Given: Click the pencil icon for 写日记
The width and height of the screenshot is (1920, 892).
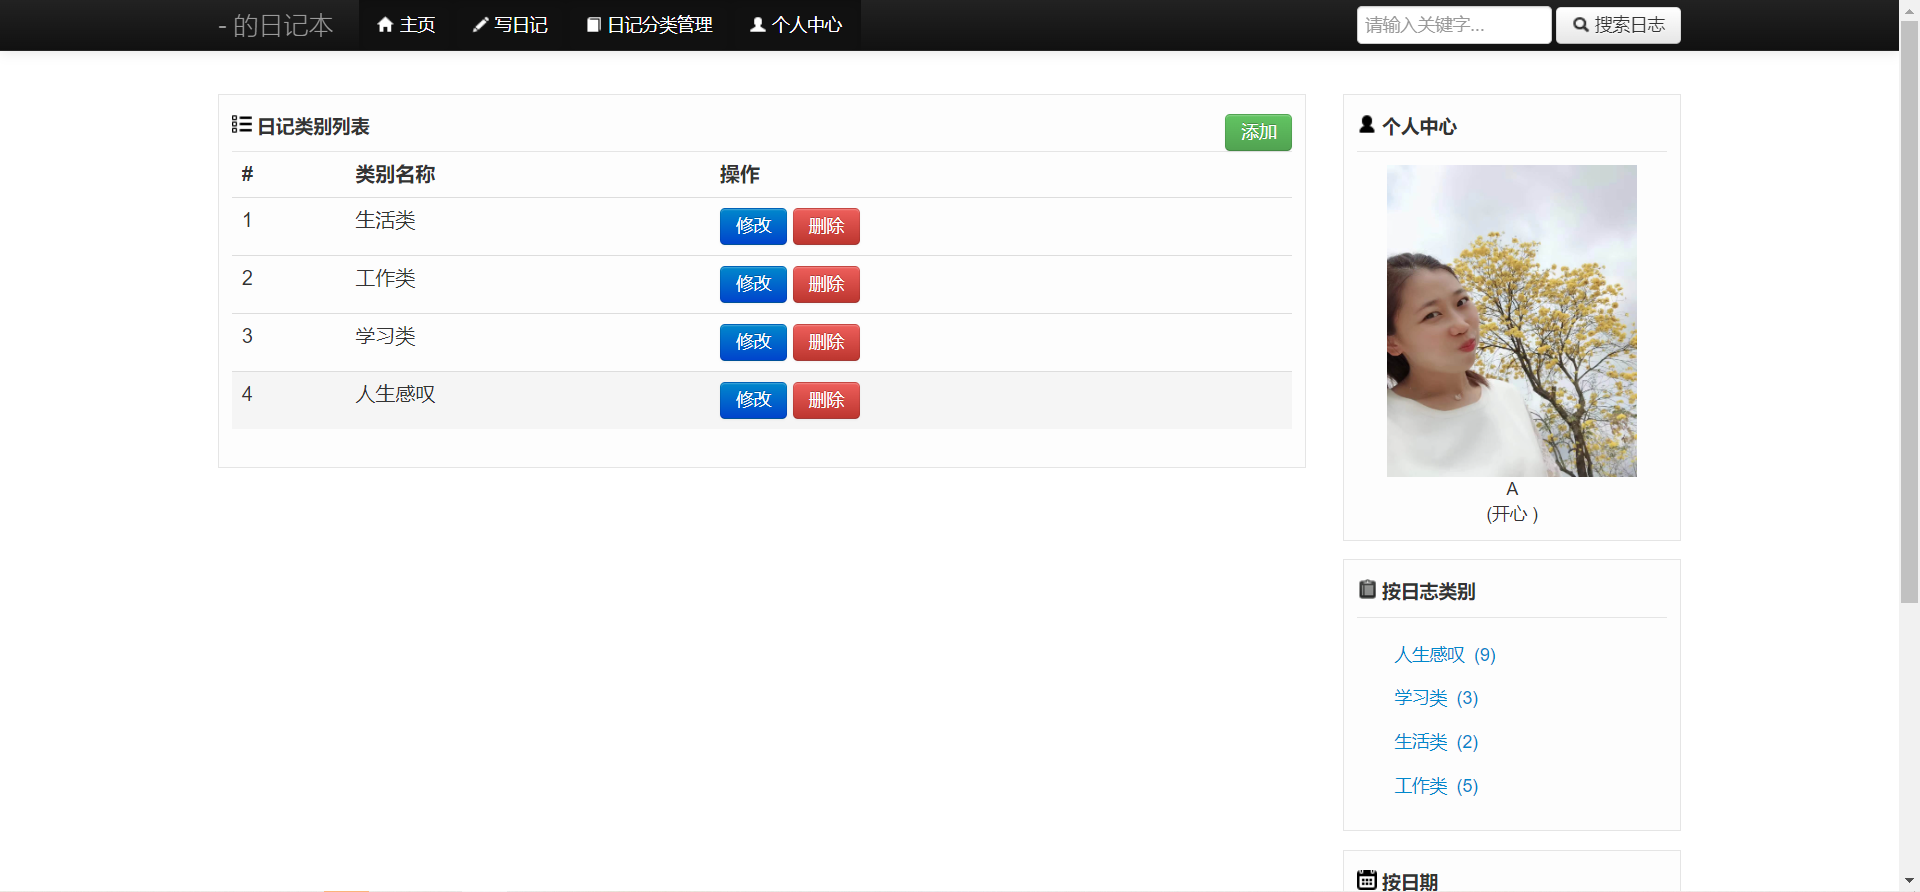Looking at the screenshot, I should (x=480, y=25).
